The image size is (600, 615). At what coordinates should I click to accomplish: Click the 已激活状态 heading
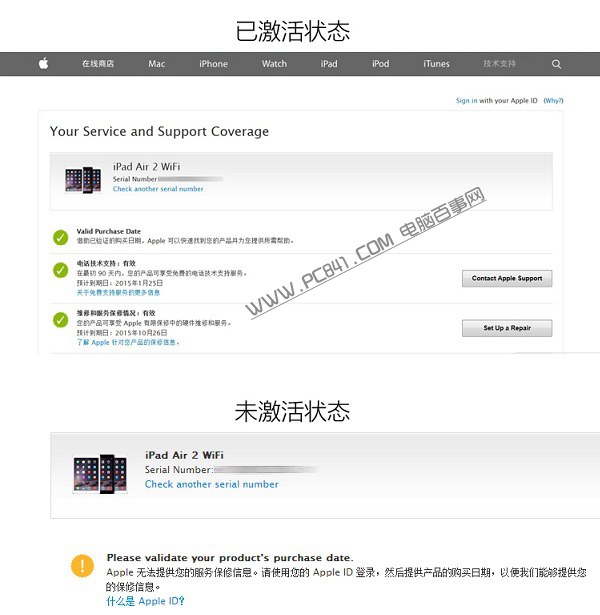coord(293,31)
